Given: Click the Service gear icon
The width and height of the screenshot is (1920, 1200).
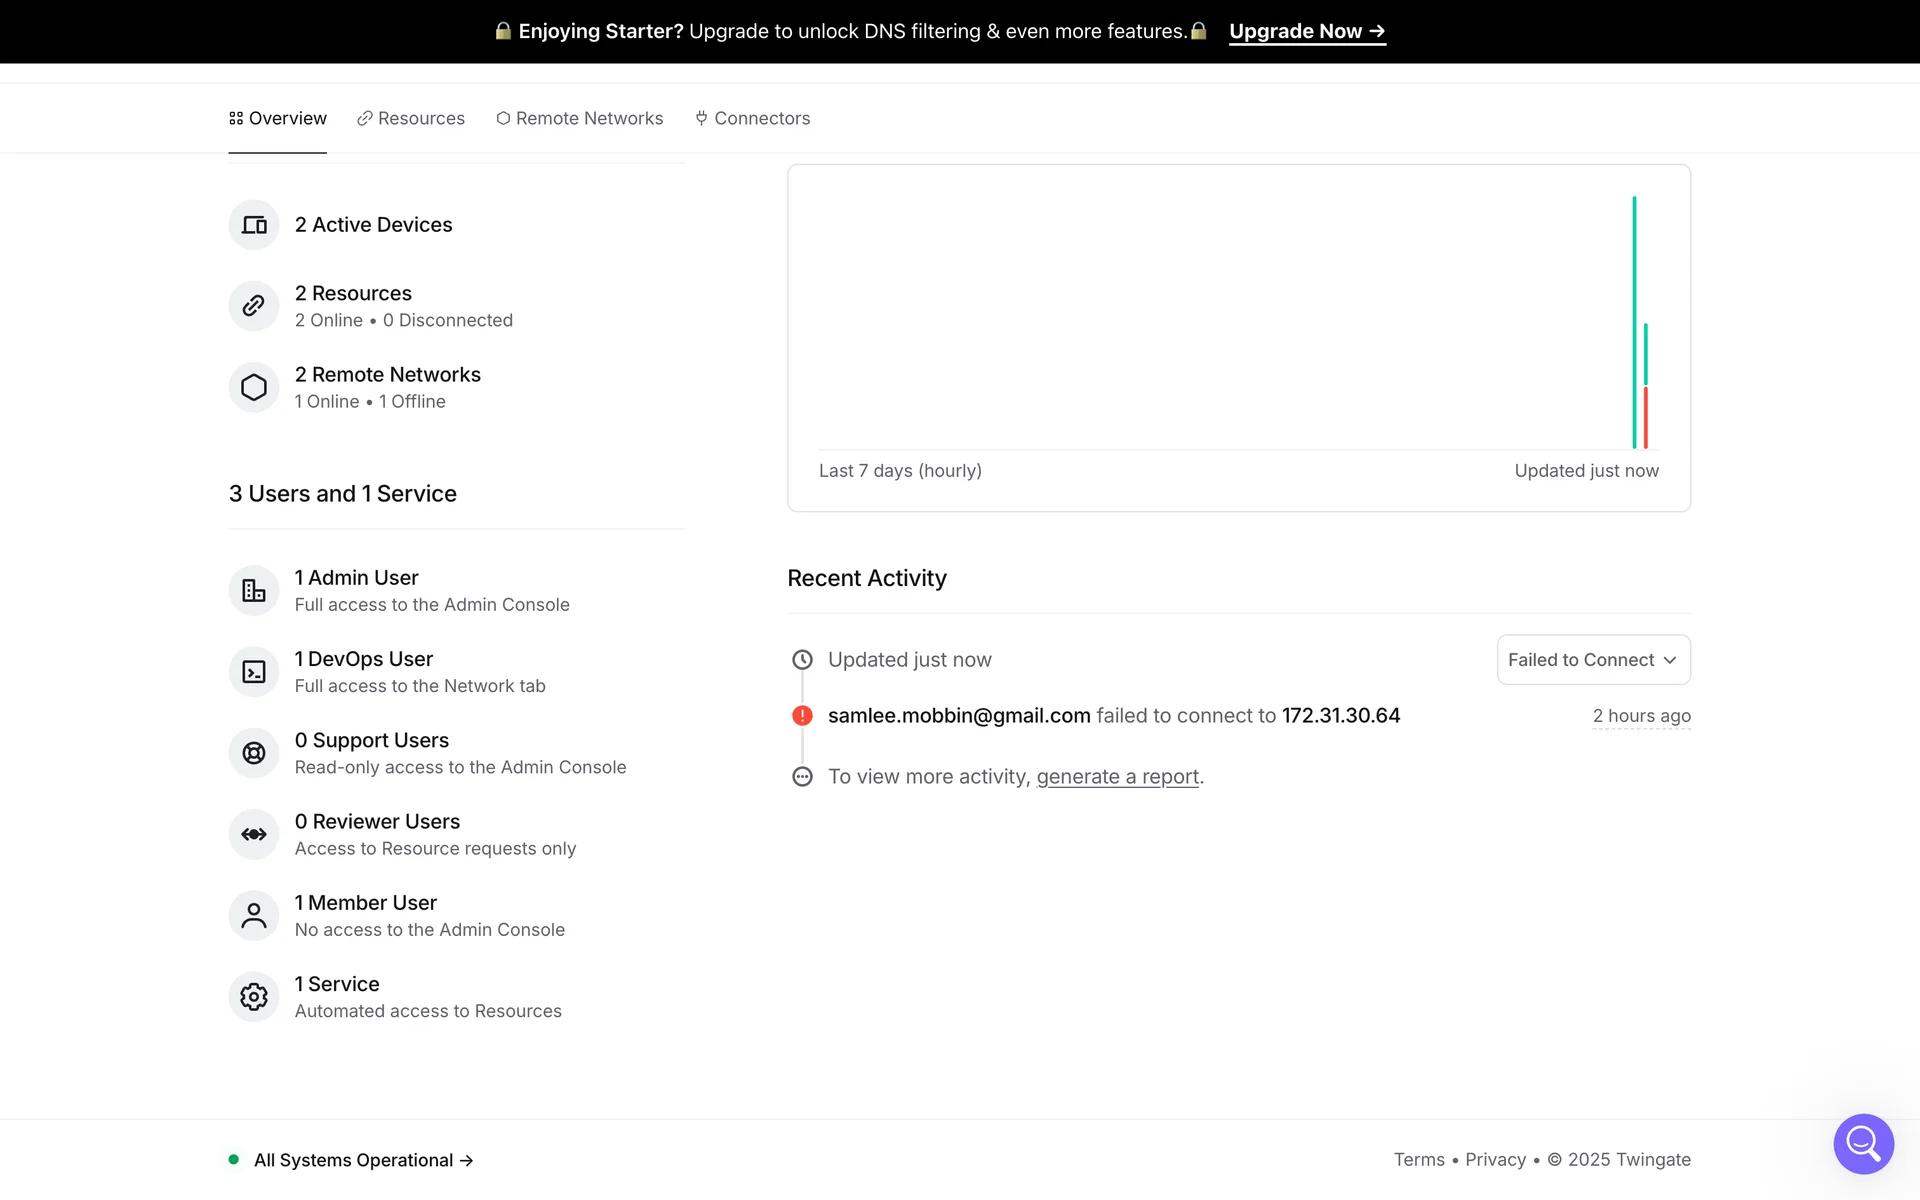Looking at the screenshot, I should 254,997.
